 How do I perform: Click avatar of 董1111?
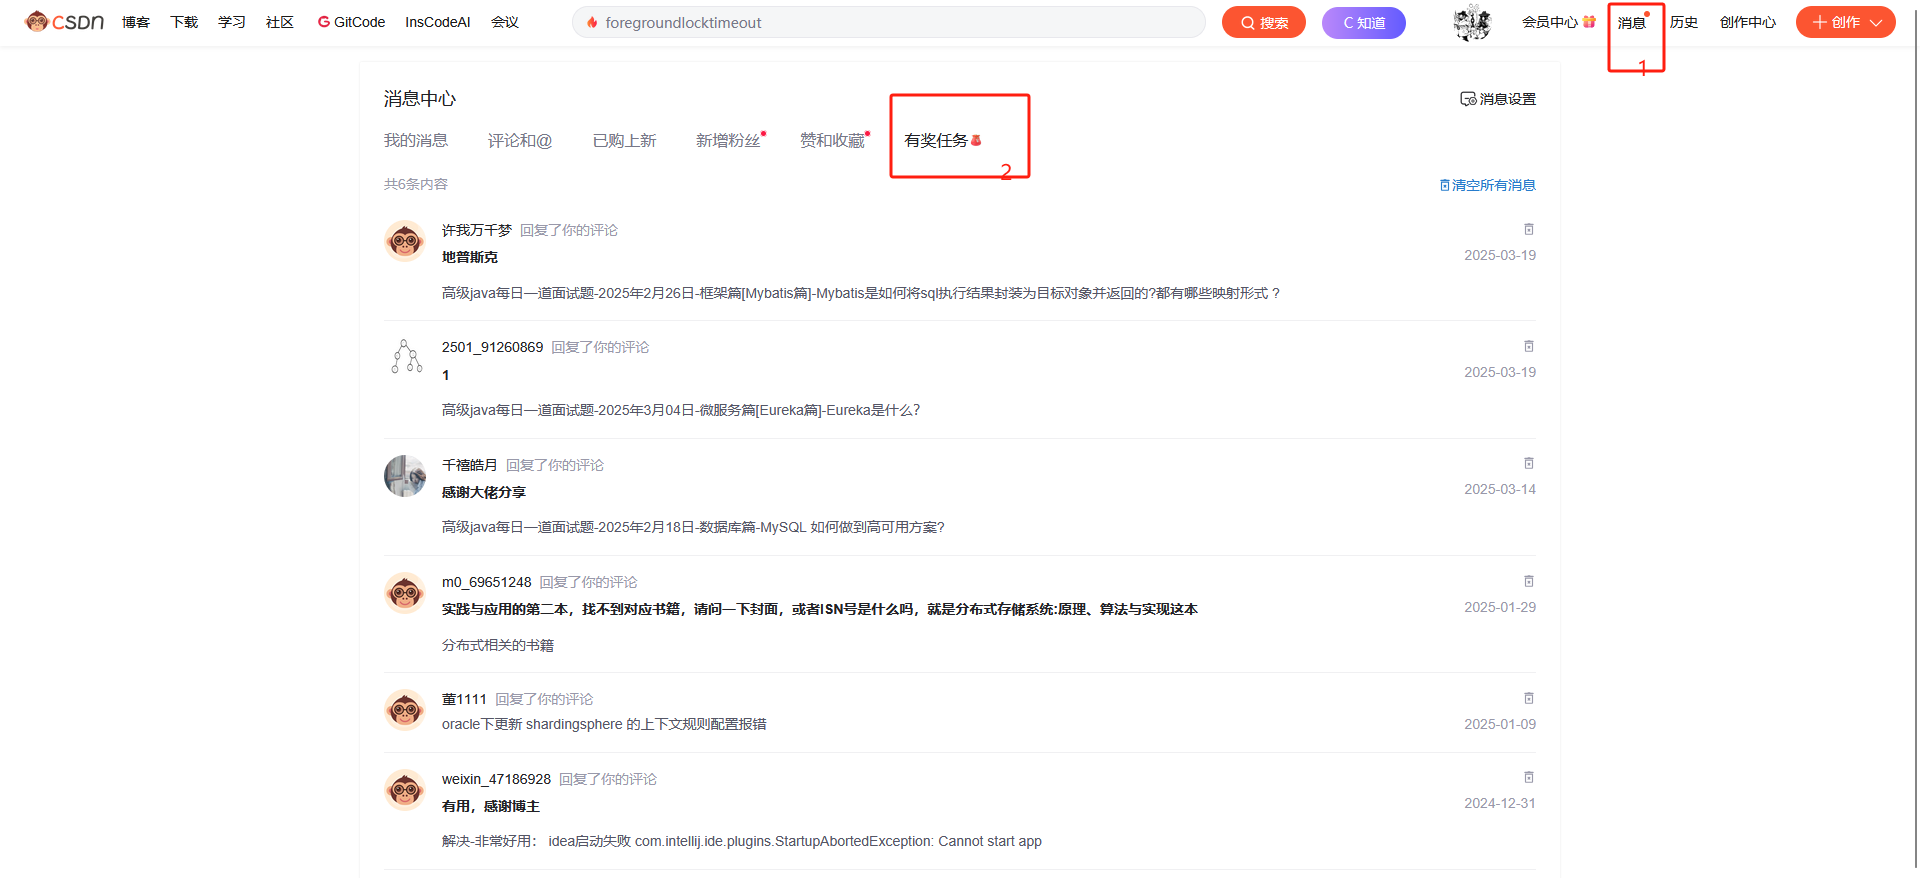pyautogui.click(x=405, y=710)
